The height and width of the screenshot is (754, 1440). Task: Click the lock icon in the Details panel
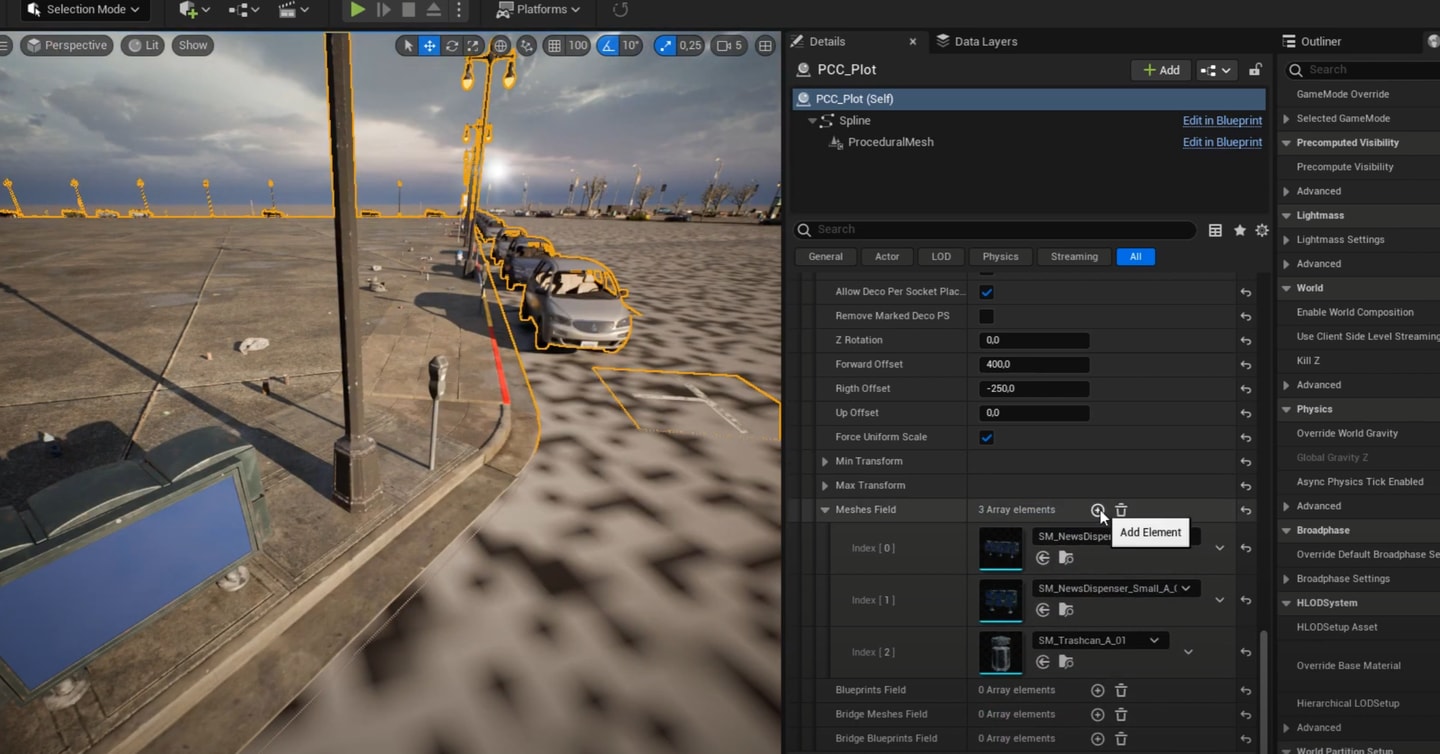click(x=1255, y=70)
